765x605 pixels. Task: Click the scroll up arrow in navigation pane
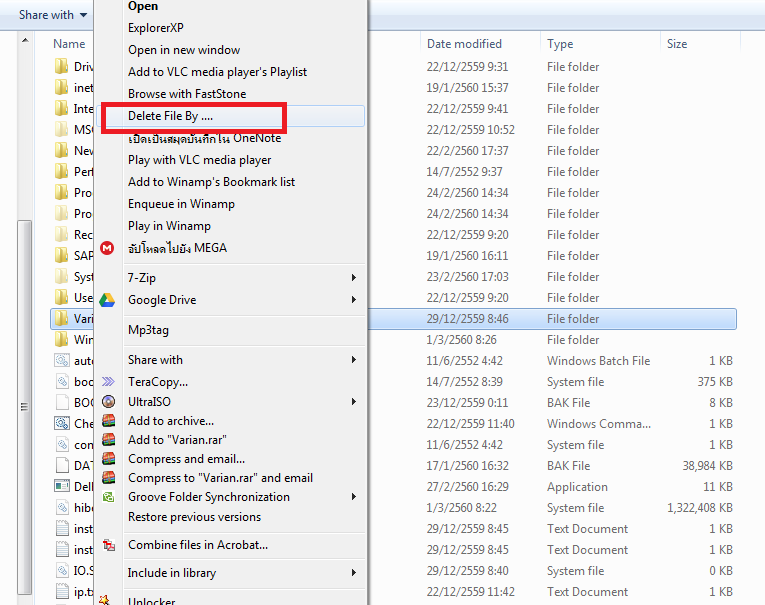(25, 40)
